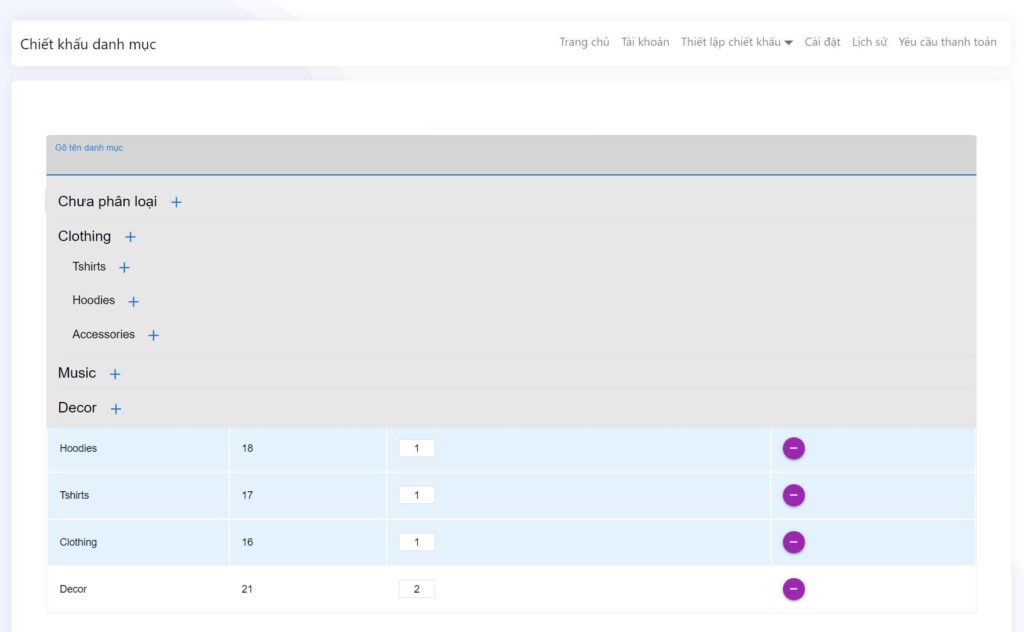
Task: Remove the Tshirts row using minus button
Action: [793, 496]
